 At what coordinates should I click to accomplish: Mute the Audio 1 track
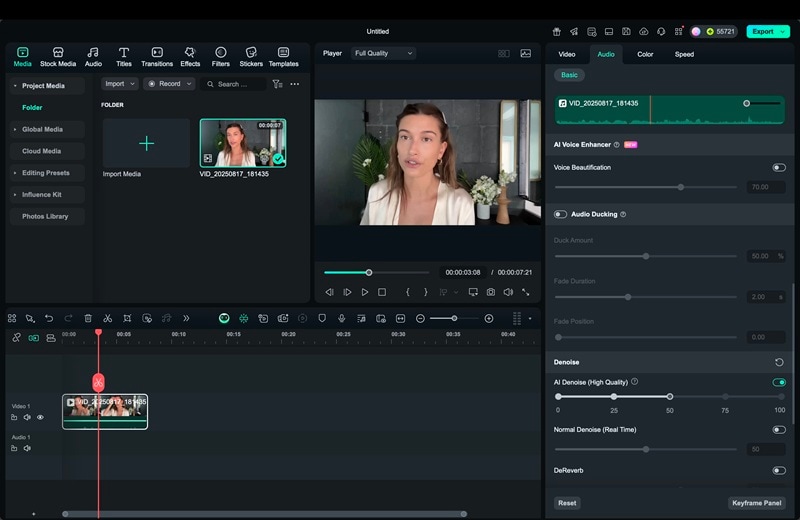27,449
